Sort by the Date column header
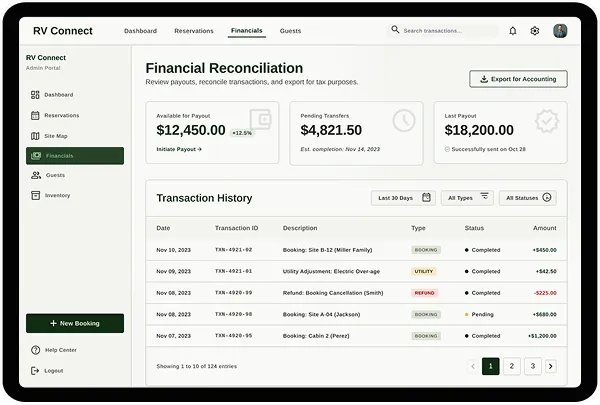The image size is (600, 405). coord(163,228)
